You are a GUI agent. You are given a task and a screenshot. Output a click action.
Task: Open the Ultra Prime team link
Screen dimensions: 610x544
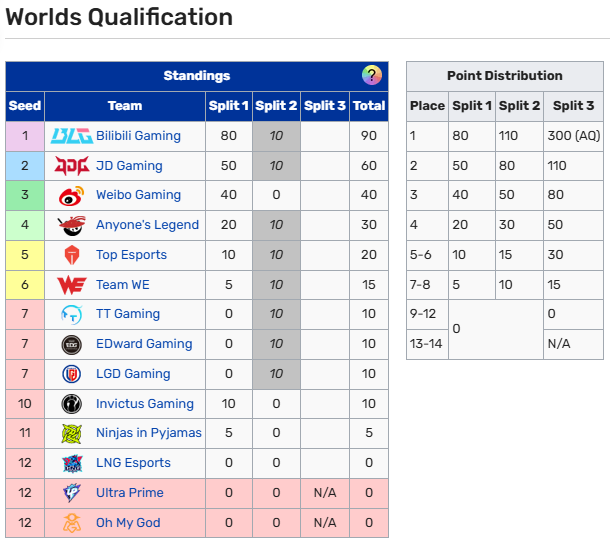130,493
